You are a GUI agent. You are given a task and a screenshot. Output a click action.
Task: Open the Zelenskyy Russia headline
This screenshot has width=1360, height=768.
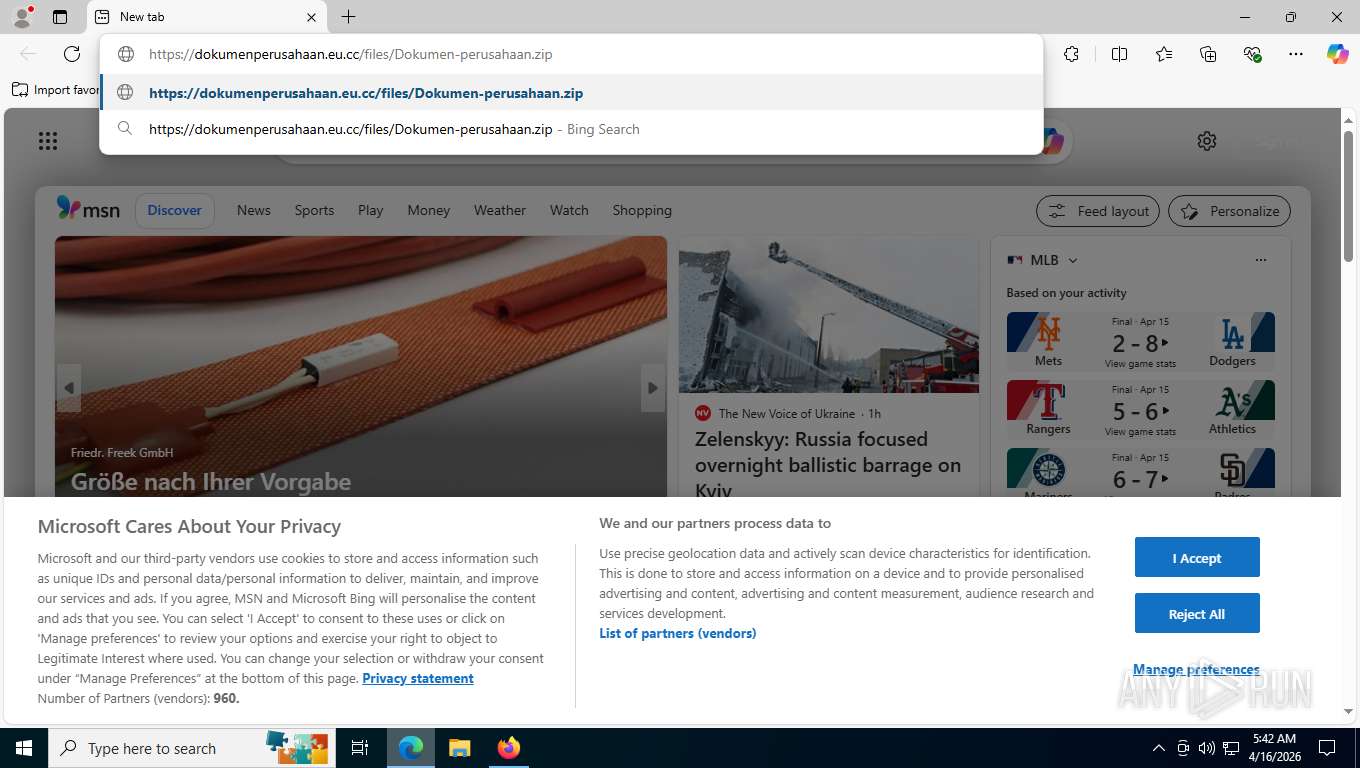(828, 465)
